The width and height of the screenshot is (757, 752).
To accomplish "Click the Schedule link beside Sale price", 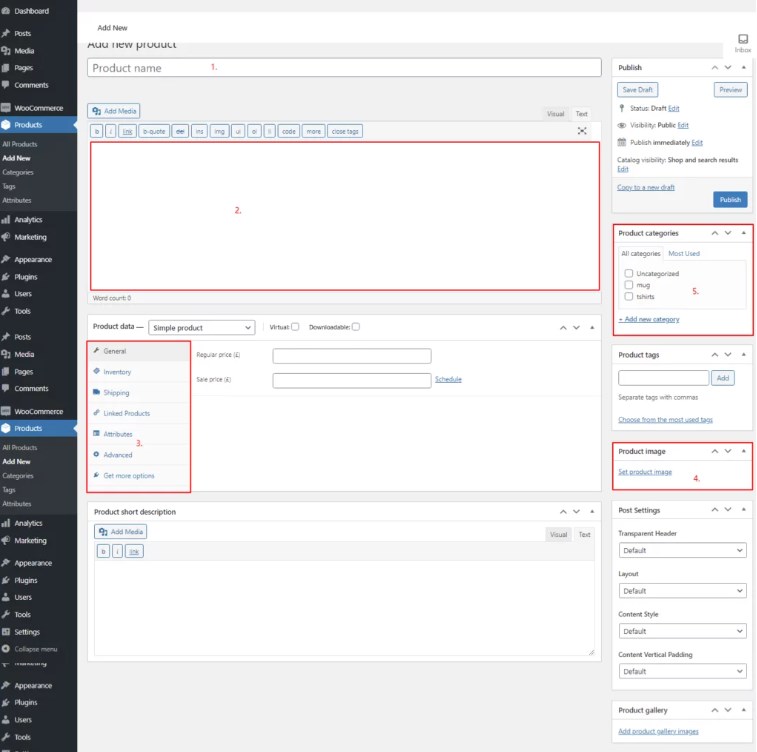I will tap(448, 380).
